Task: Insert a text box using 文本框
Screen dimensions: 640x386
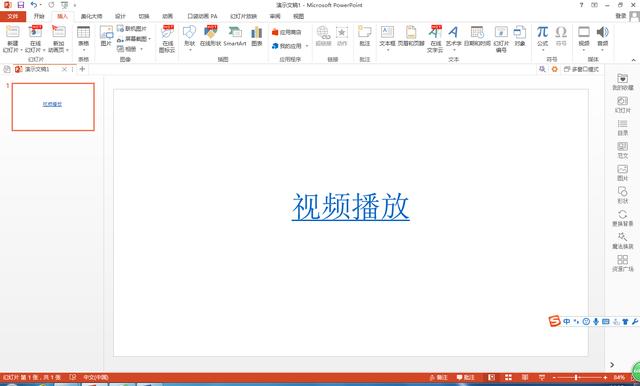Action: [387, 36]
